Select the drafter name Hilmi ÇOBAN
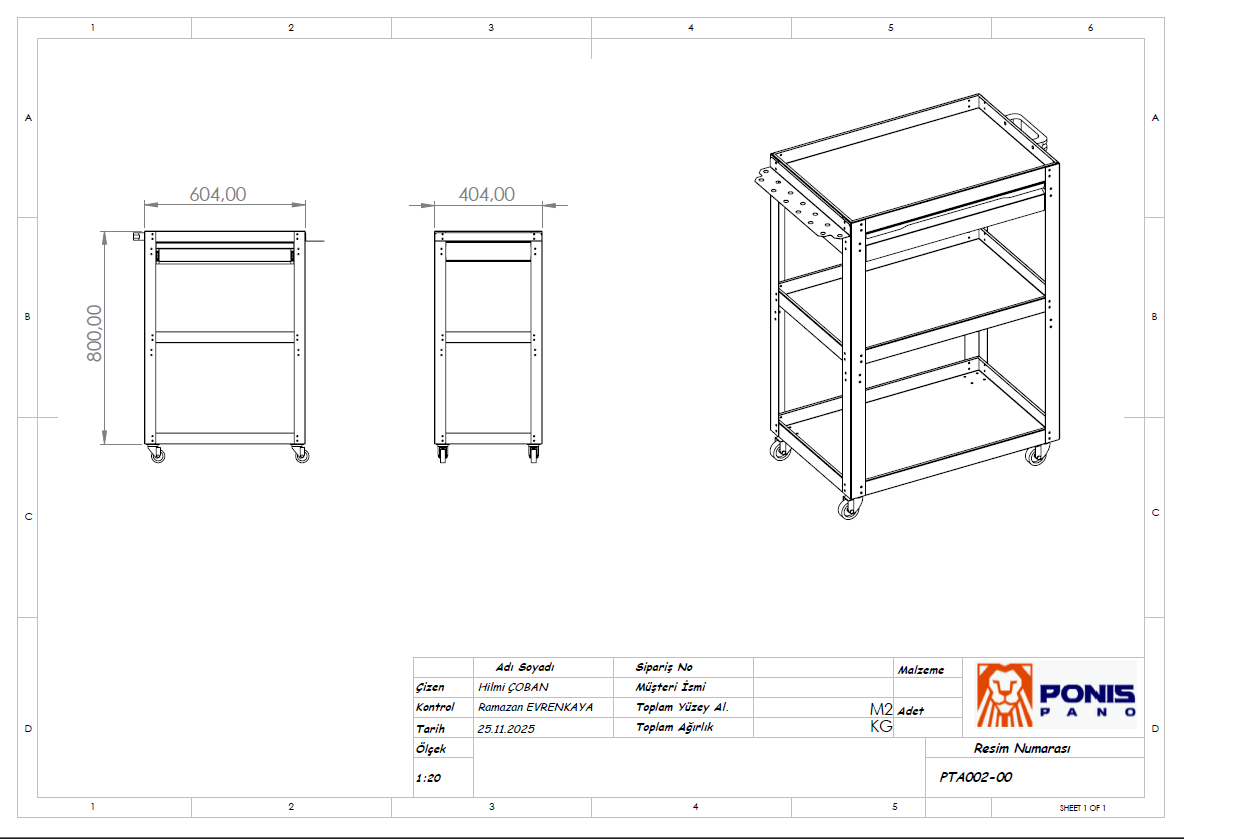The image size is (1234, 839). click(x=513, y=687)
